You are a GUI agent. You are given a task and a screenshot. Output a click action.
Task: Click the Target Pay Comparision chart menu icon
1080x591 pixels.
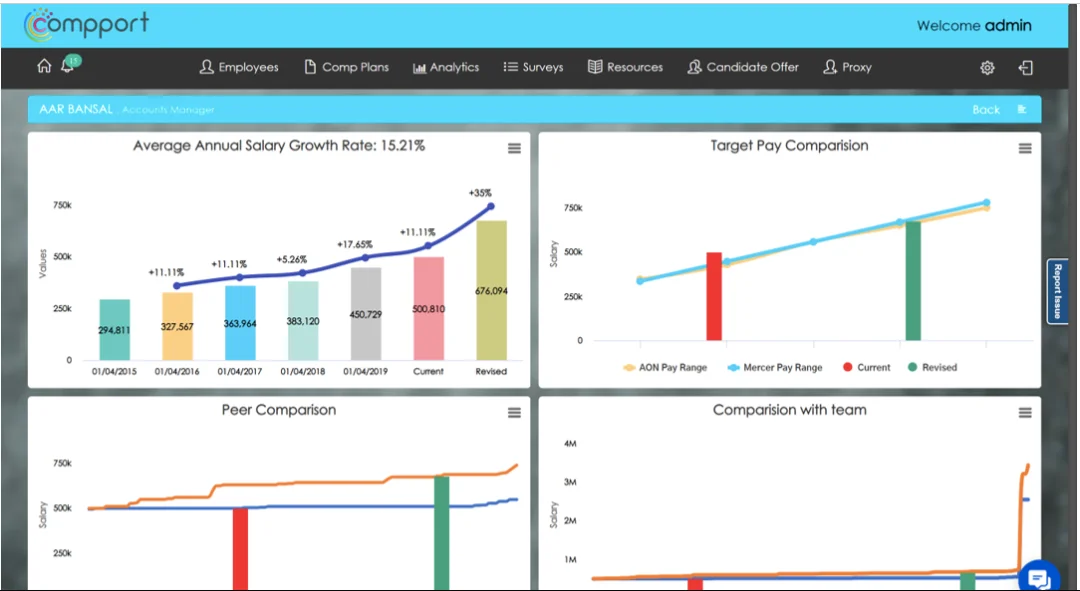click(1025, 148)
